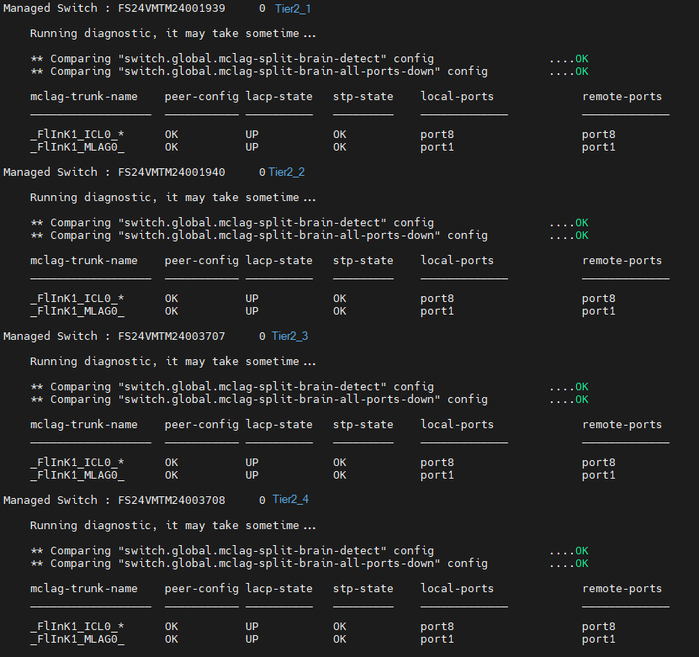Image resolution: width=699 pixels, height=657 pixels.
Task: Click serial number FS24VMTM24003707
Action: click(x=172, y=336)
